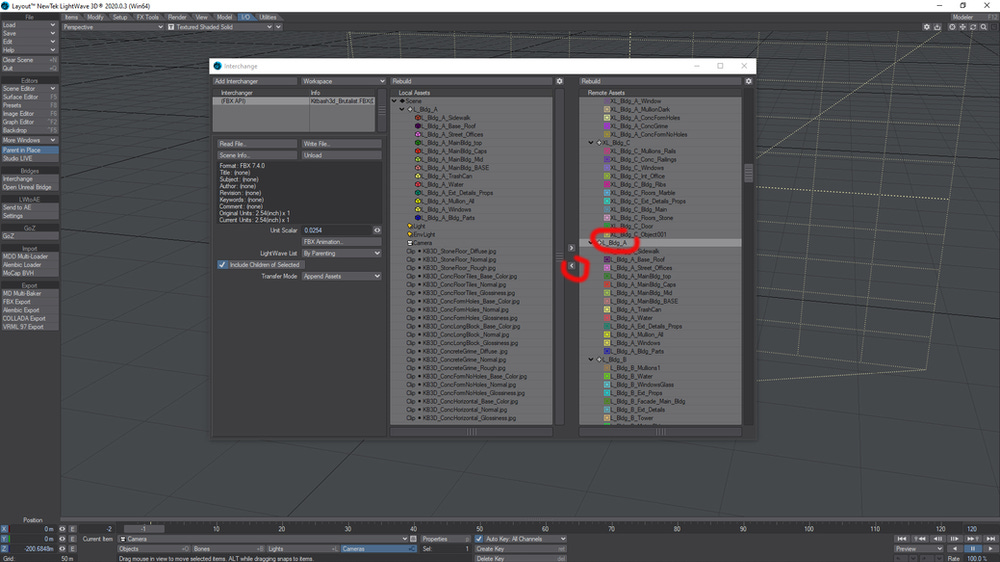Switch to the Setup tab
Viewport: 1000px width, 562px height.
pos(120,17)
